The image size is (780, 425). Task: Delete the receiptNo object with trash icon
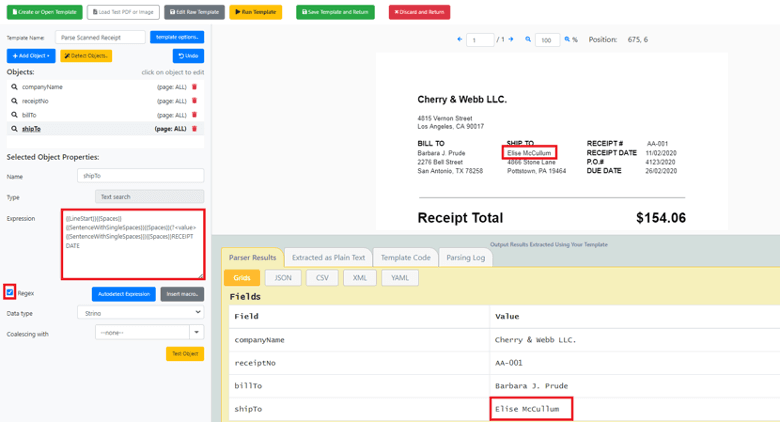[194, 101]
